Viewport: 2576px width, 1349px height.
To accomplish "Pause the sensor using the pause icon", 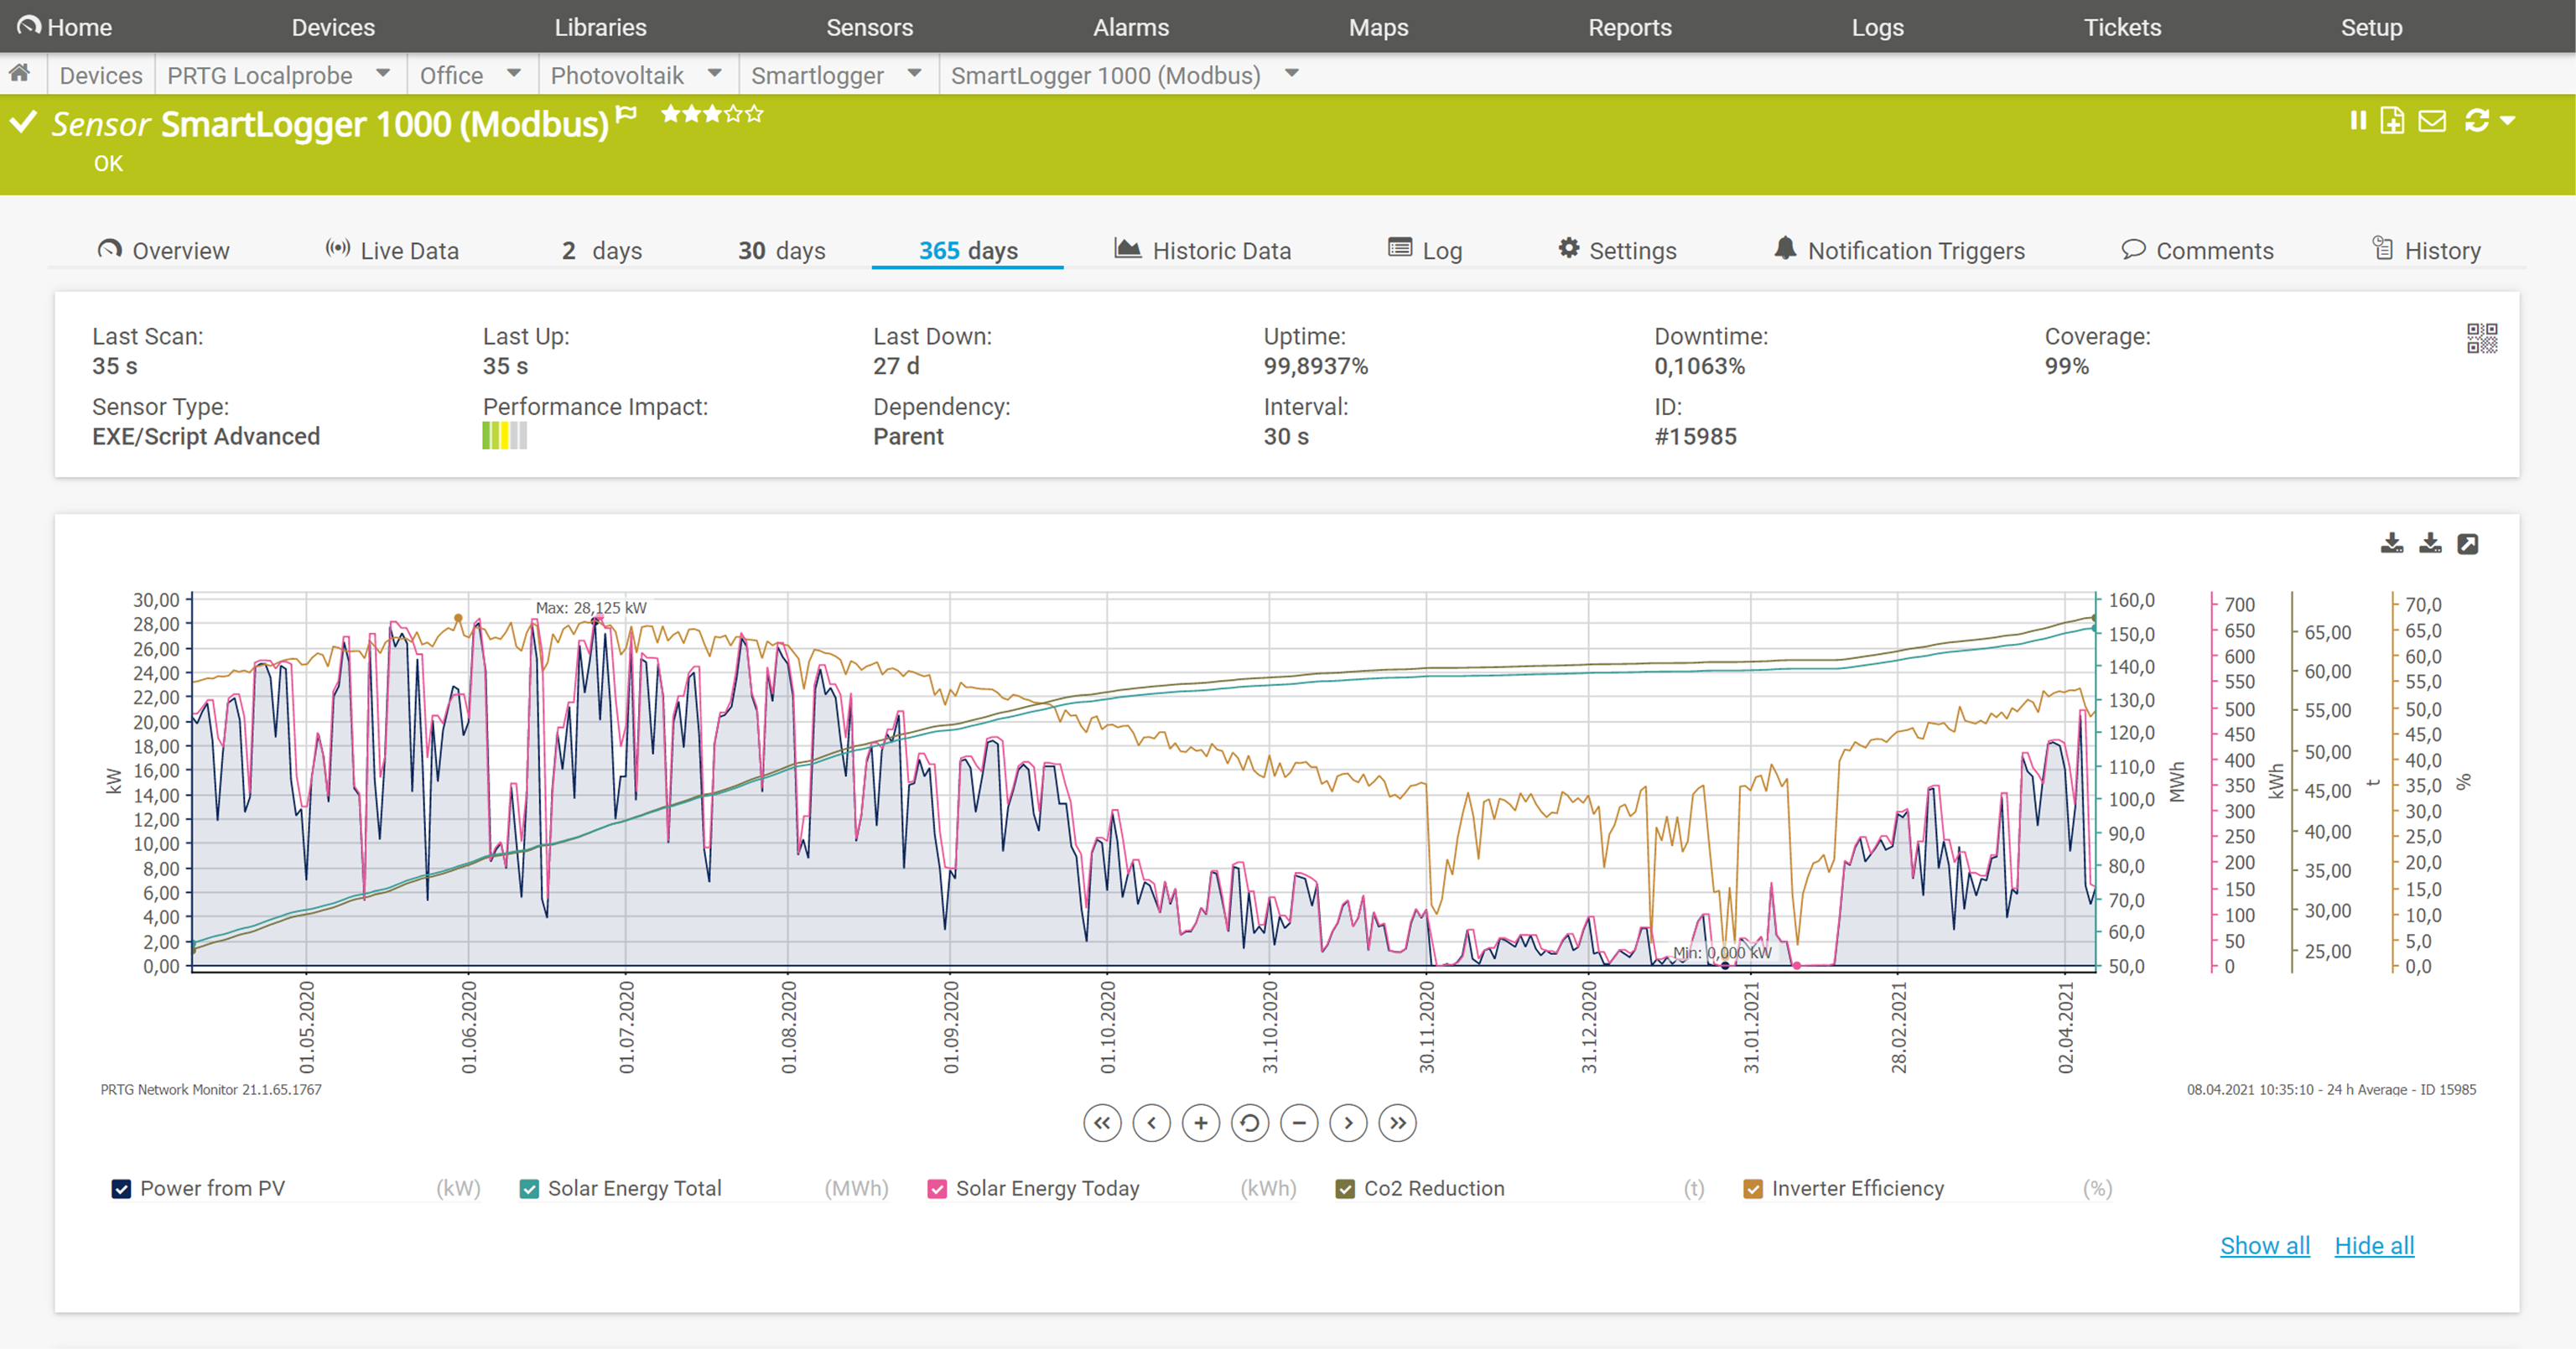I will 2358,121.
